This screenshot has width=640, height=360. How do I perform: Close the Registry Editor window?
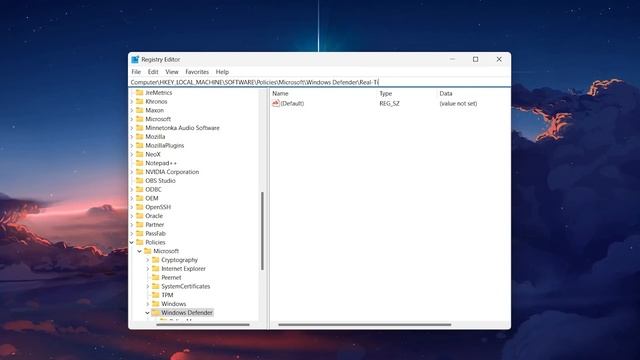(499, 59)
